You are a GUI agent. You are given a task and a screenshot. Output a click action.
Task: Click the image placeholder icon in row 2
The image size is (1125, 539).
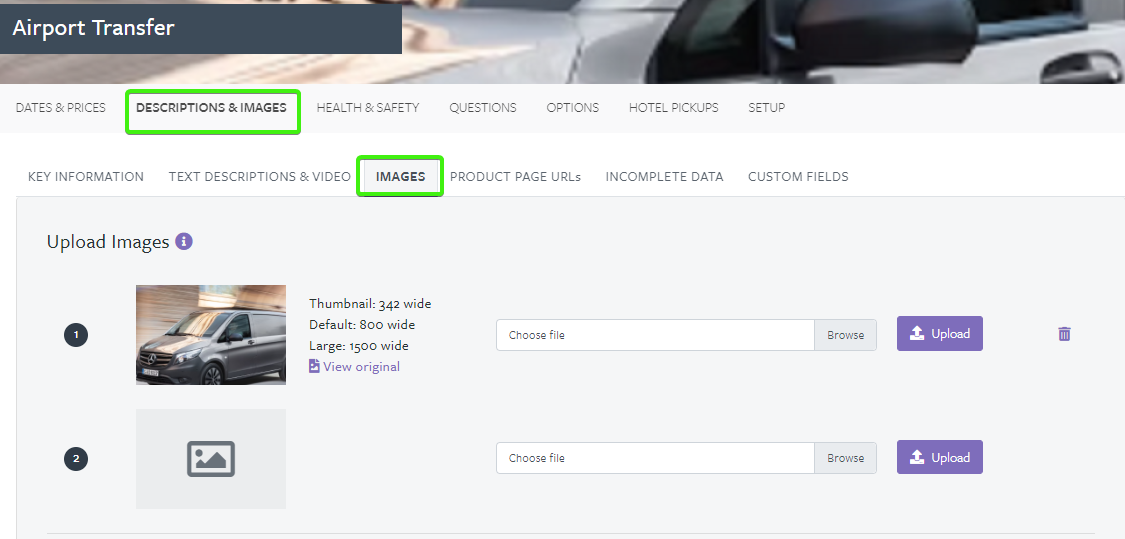tap(211, 459)
